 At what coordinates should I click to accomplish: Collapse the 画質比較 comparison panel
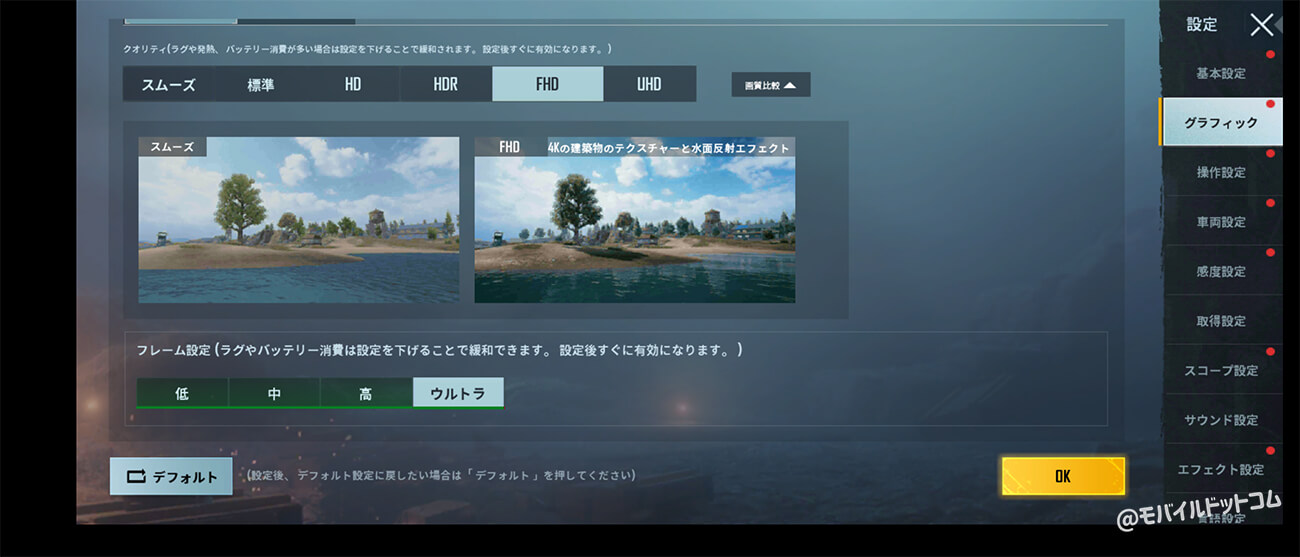[770, 85]
